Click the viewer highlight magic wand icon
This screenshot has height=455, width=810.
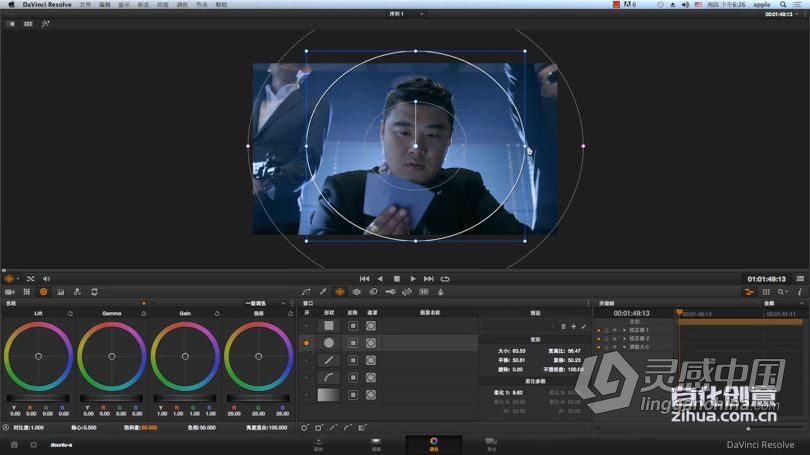(45, 24)
